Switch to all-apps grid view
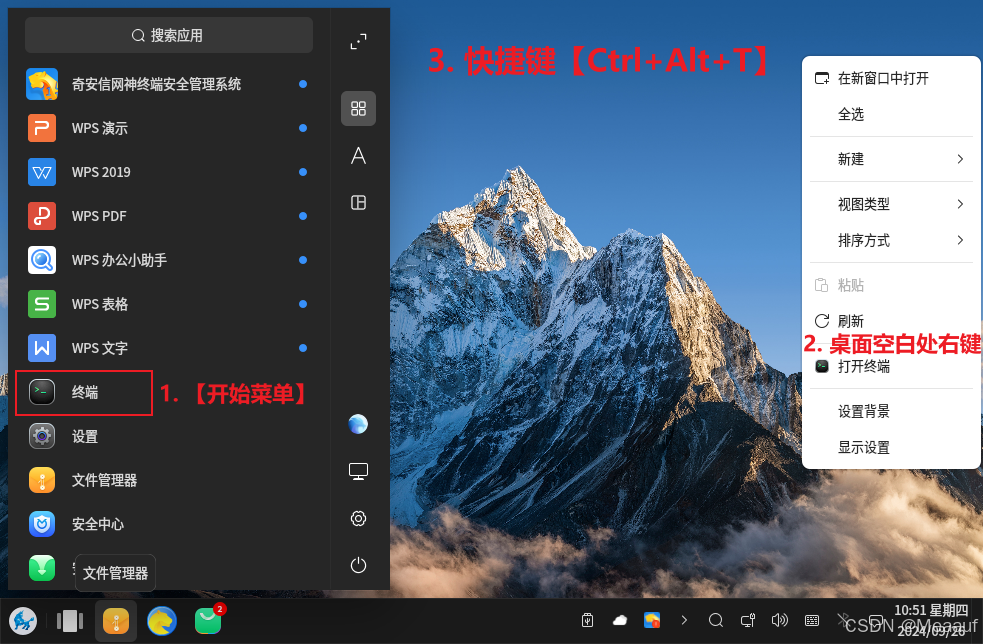The width and height of the screenshot is (983, 644). pos(359,108)
